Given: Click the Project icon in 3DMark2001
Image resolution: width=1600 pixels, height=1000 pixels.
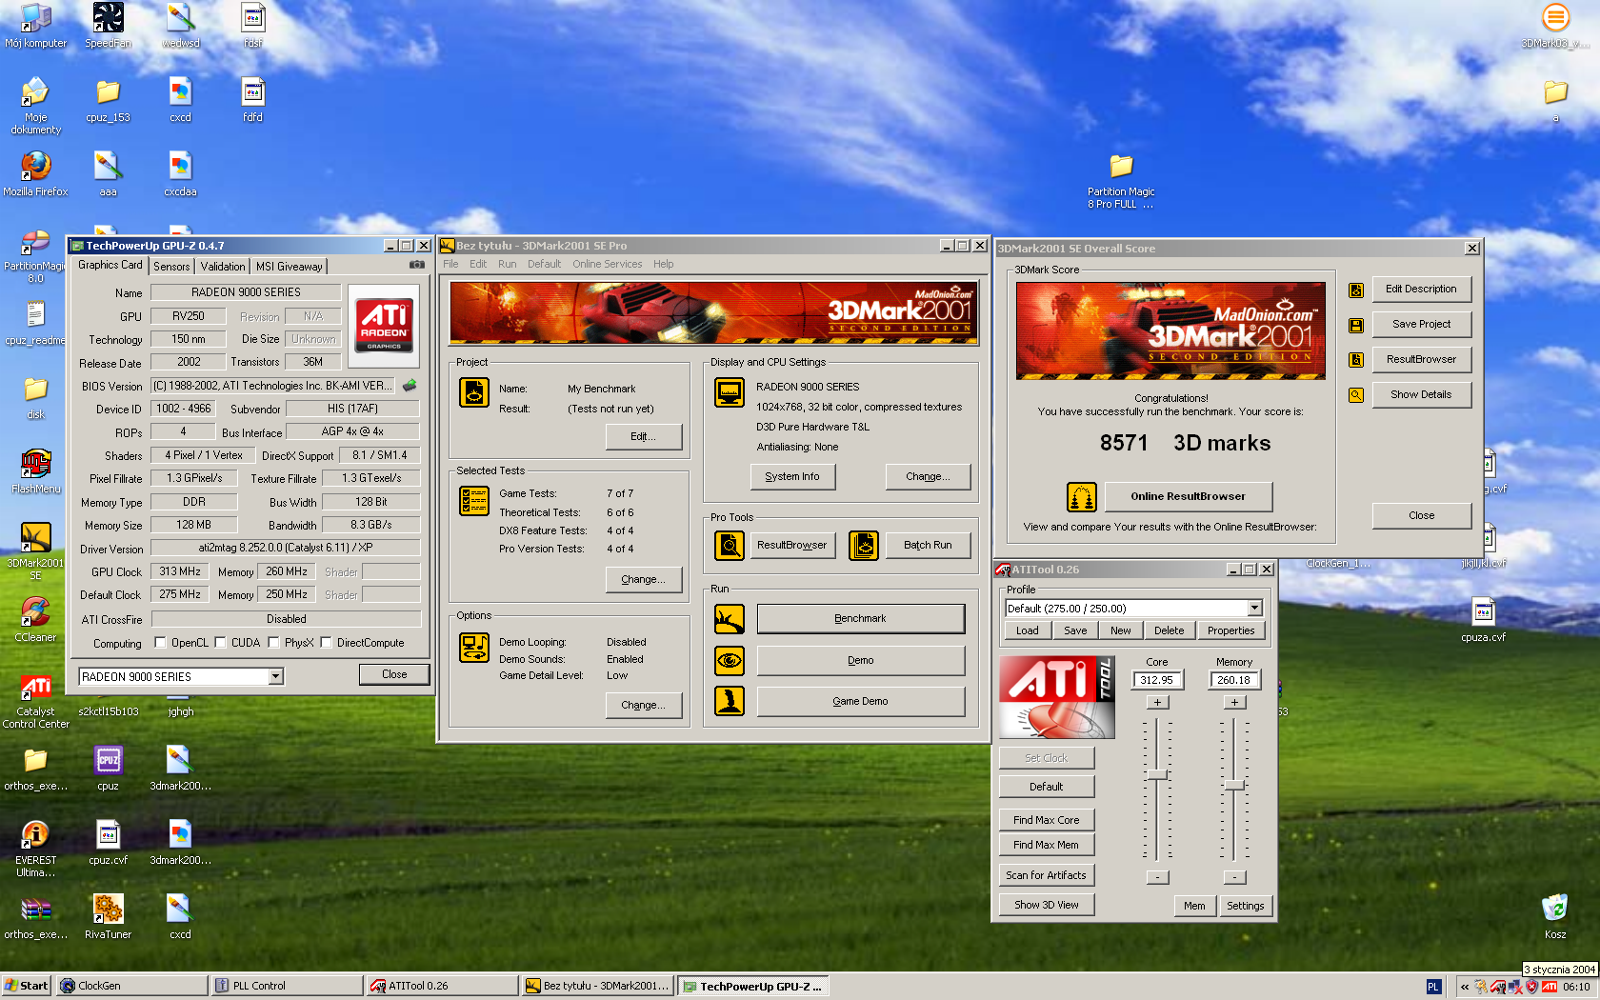Looking at the screenshot, I should point(474,393).
